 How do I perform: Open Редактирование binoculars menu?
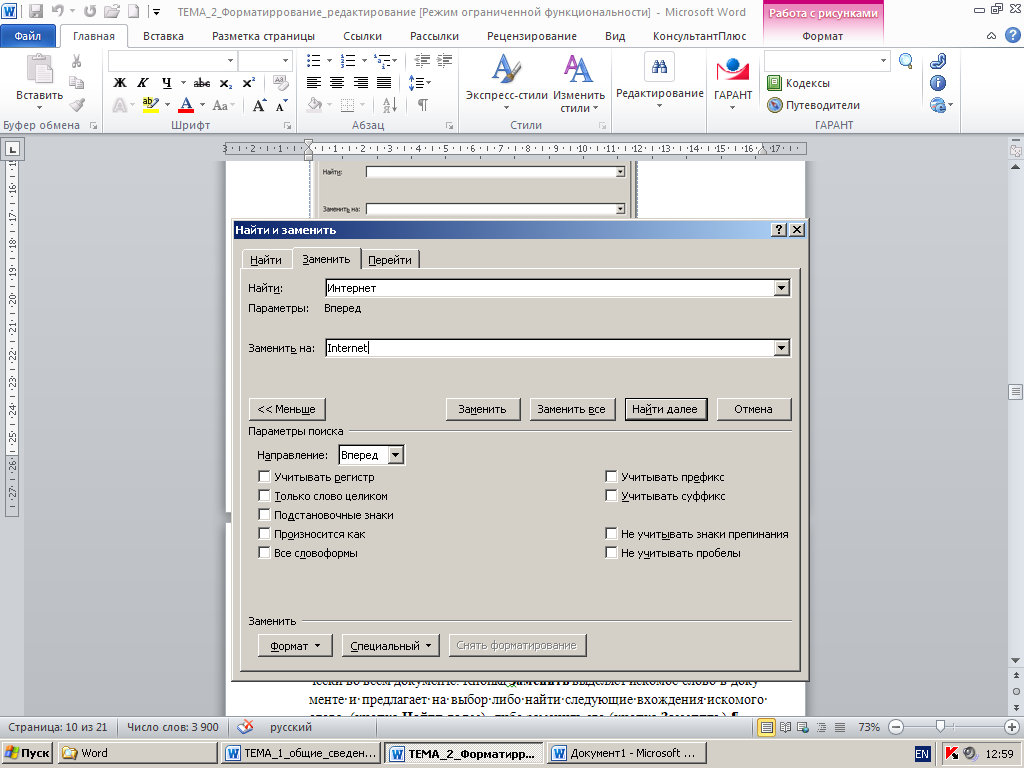(x=660, y=80)
